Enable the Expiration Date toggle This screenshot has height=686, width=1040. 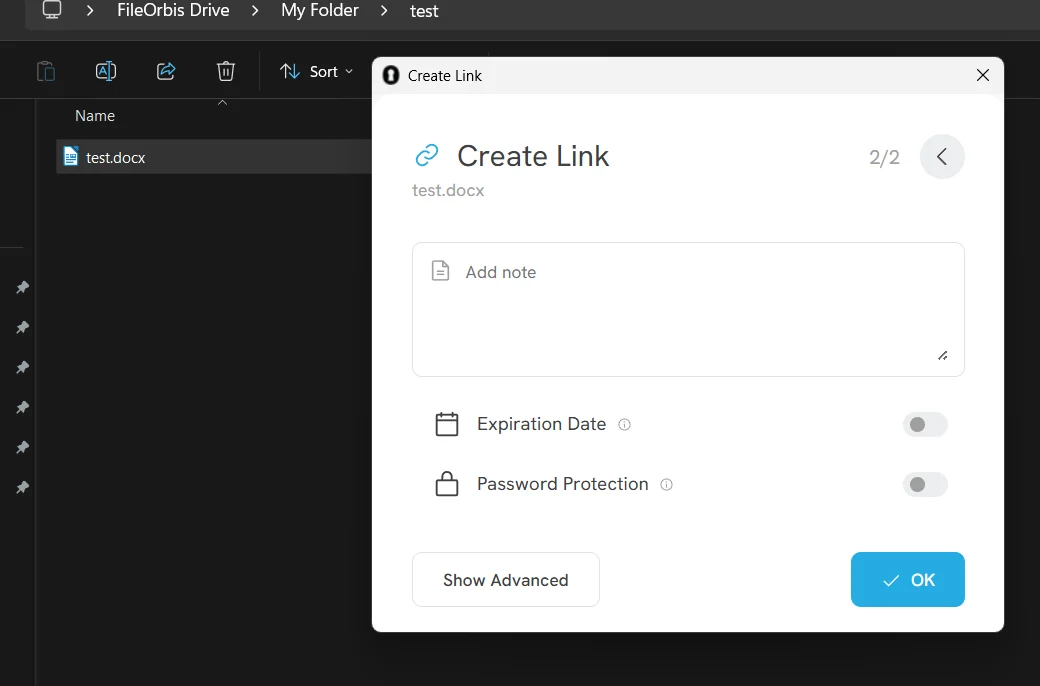click(924, 425)
